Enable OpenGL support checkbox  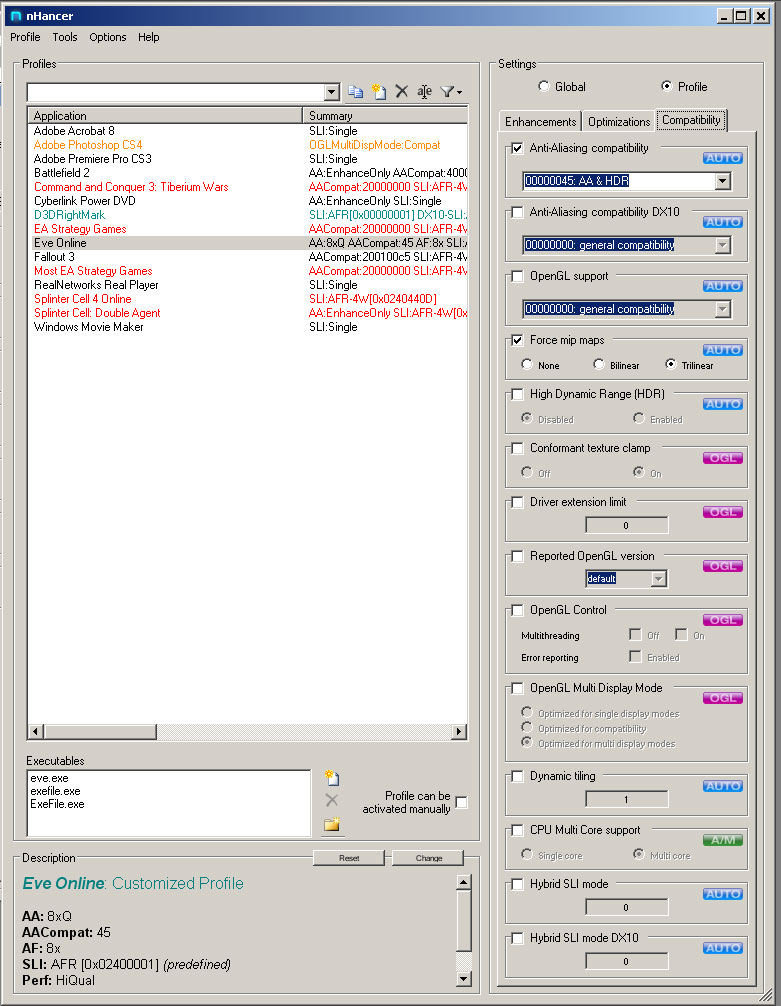pyautogui.click(x=517, y=277)
